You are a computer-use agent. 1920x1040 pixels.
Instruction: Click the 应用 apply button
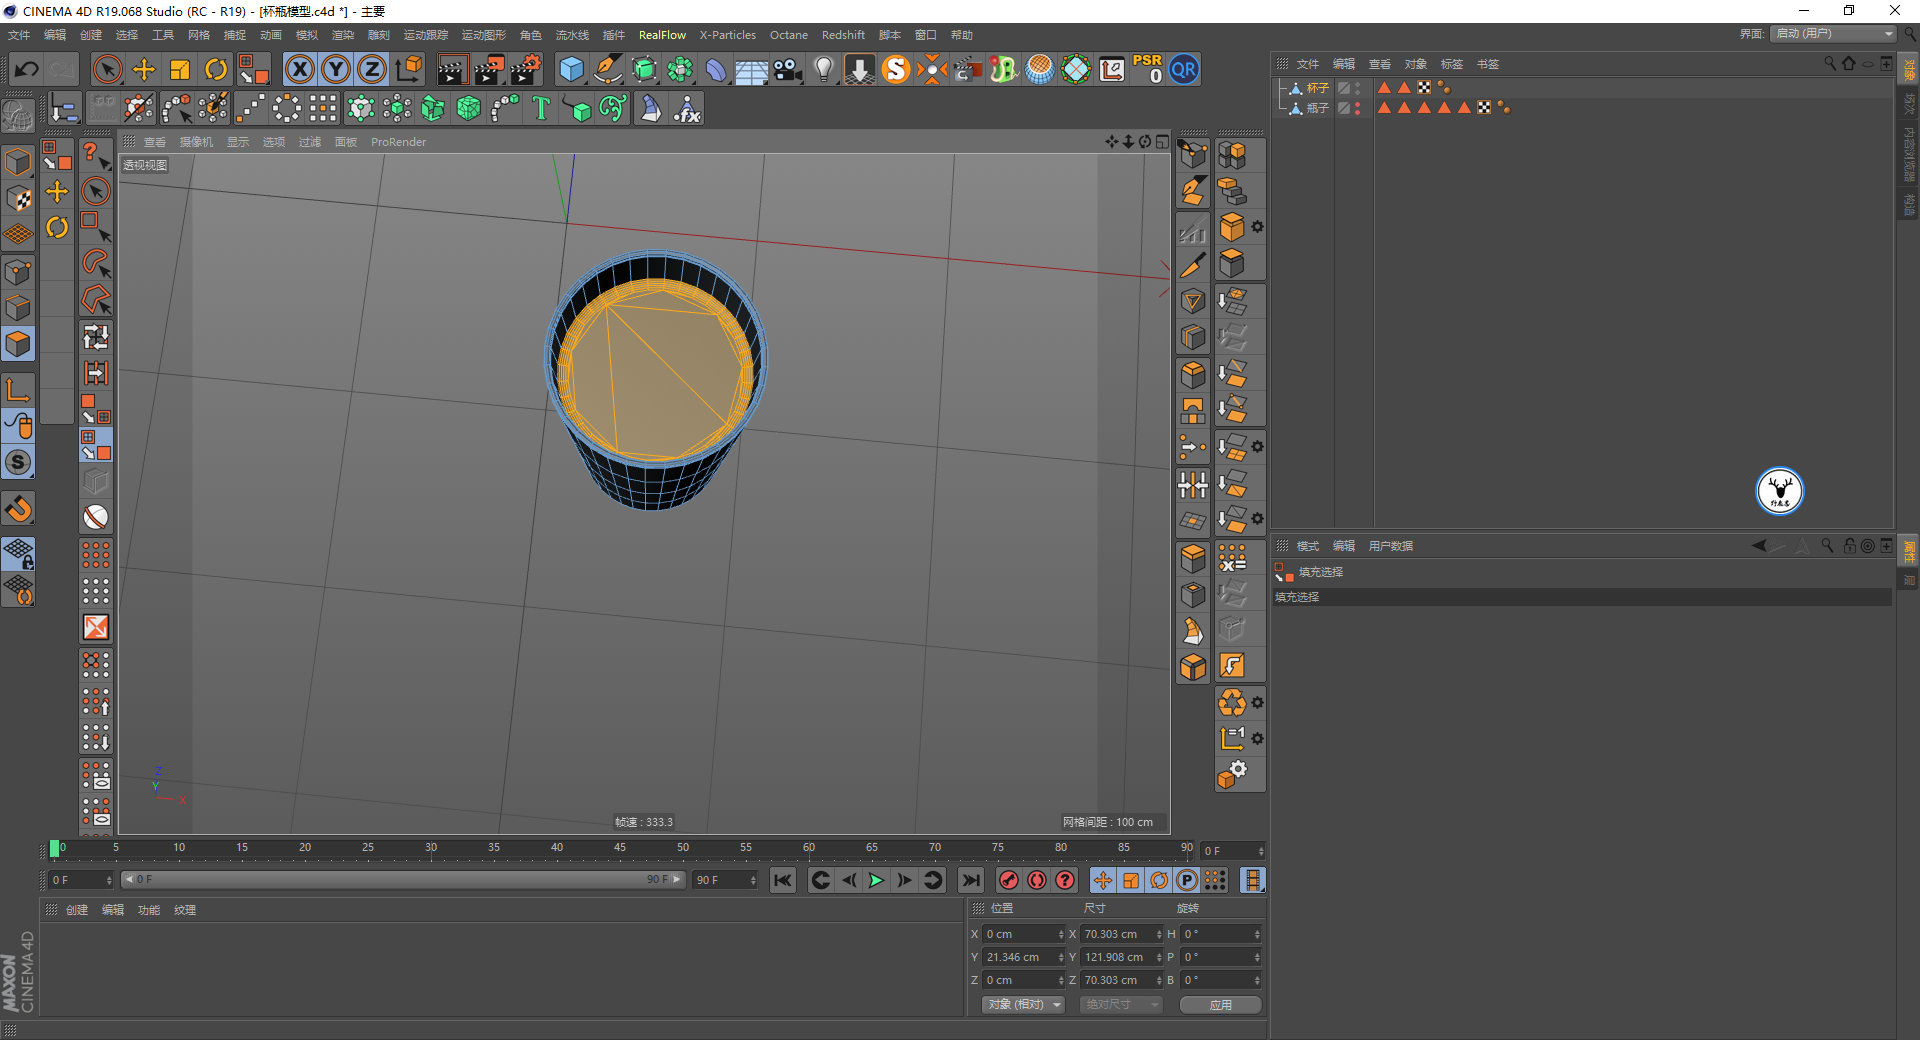click(x=1220, y=1004)
